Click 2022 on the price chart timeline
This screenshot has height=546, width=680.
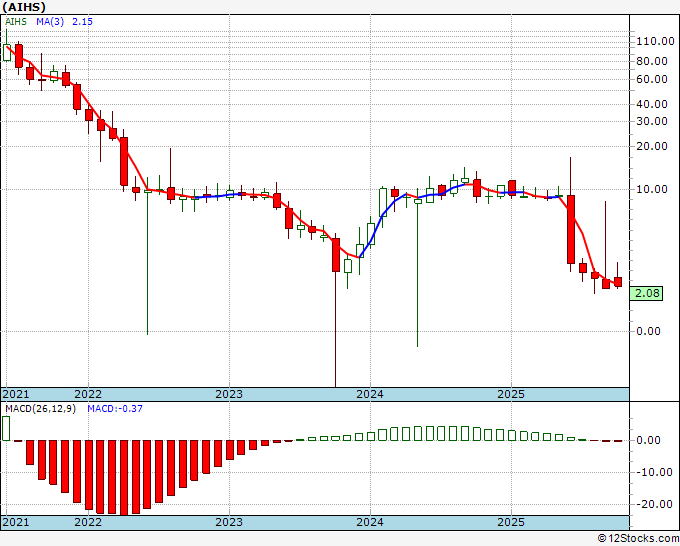(88, 394)
